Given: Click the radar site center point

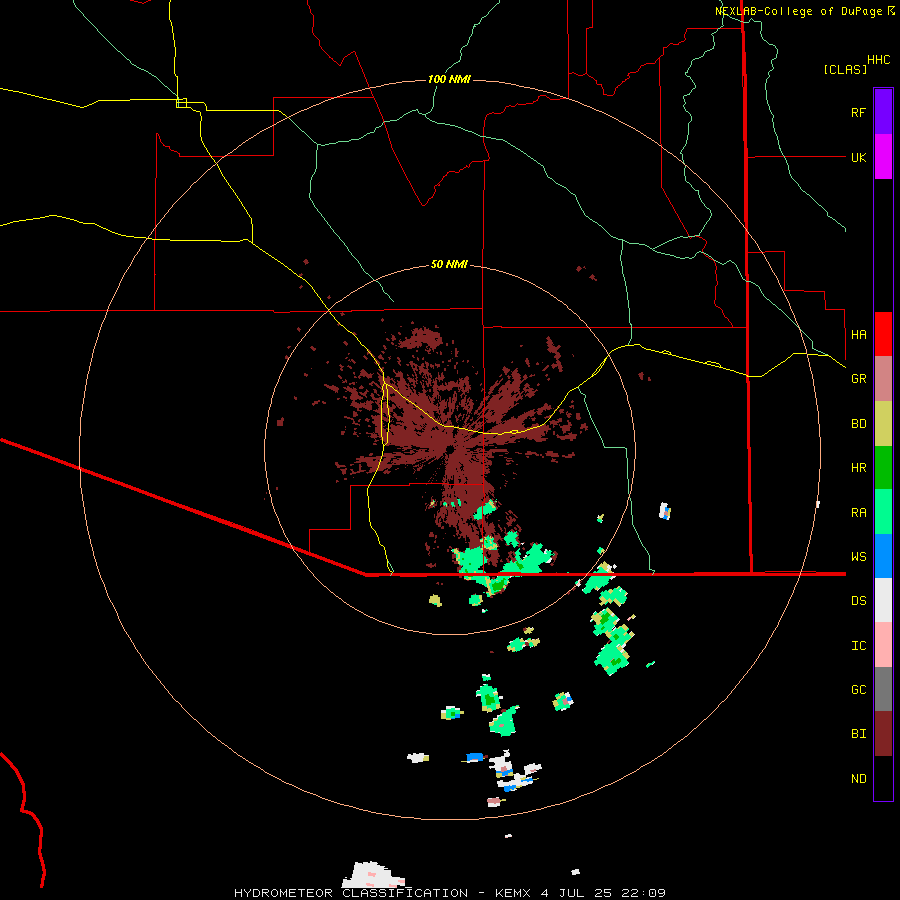Looking at the screenshot, I should 450,449.
